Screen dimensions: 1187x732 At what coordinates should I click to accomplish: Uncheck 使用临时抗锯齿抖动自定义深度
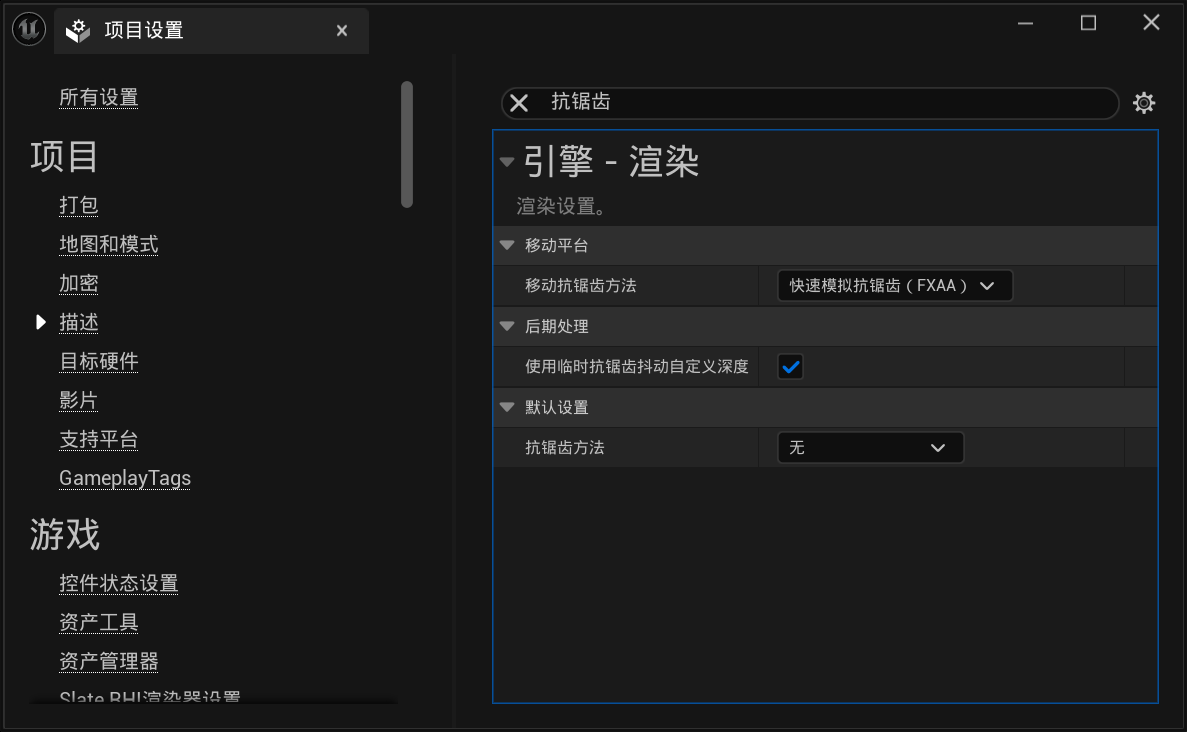point(790,367)
